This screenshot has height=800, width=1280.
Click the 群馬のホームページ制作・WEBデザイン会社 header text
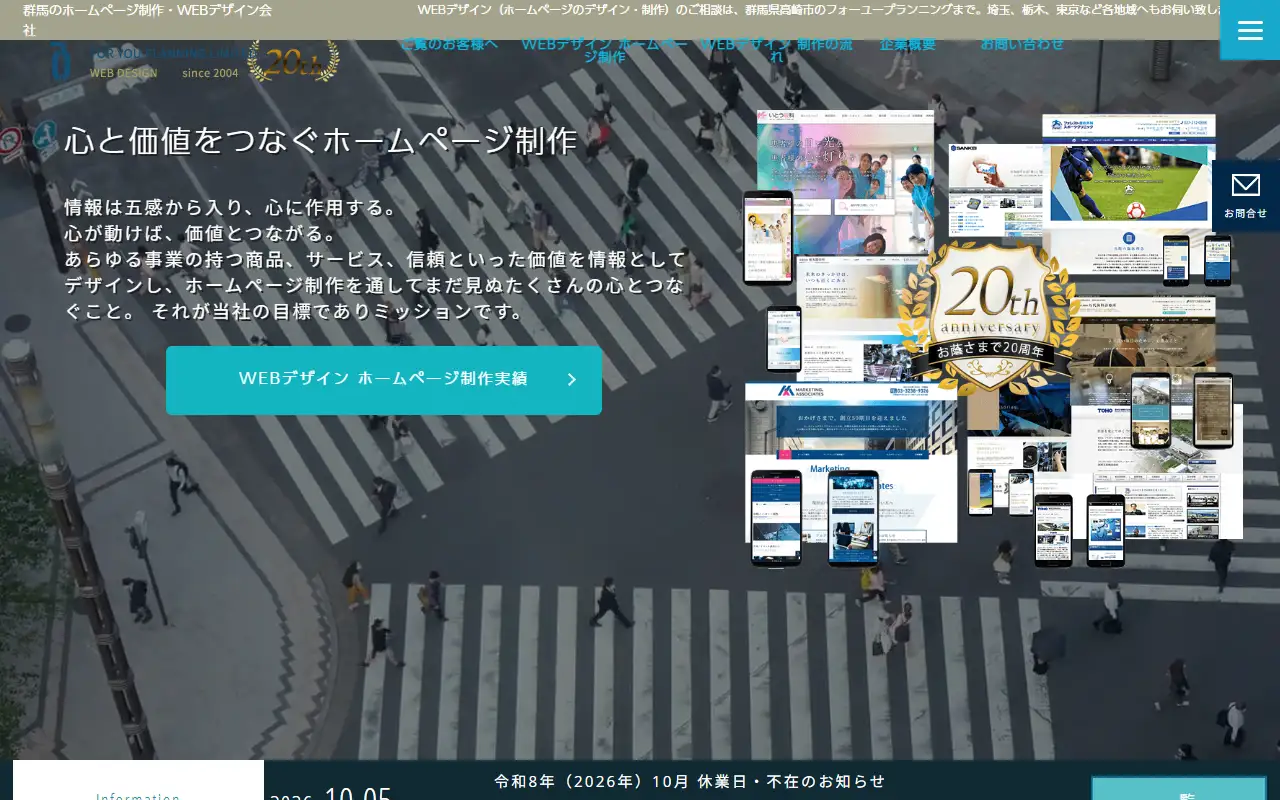pyautogui.click(x=147, y=20)
